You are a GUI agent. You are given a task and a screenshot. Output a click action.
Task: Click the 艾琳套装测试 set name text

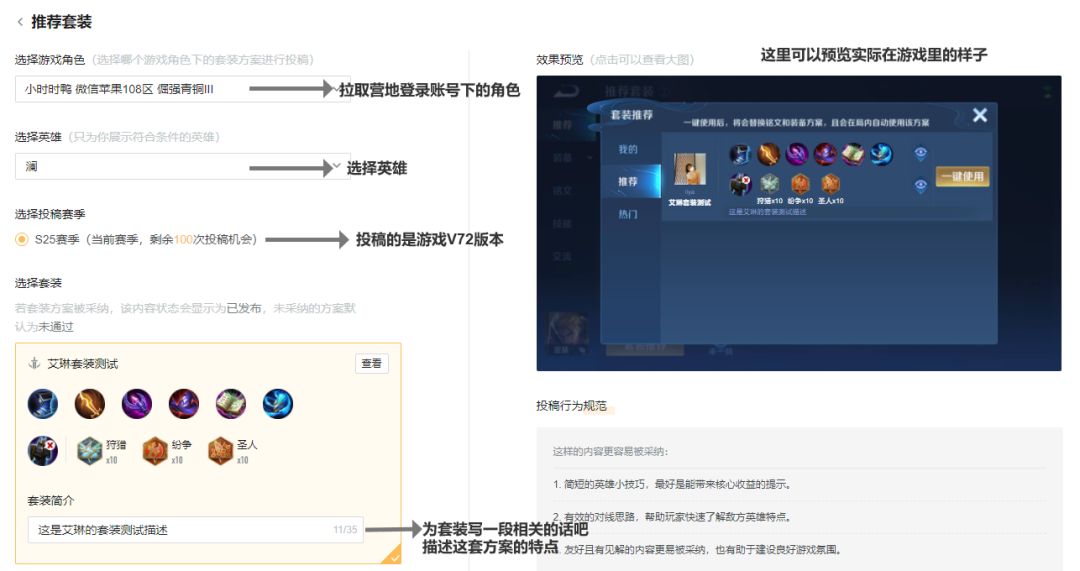(x=83, y=364)
